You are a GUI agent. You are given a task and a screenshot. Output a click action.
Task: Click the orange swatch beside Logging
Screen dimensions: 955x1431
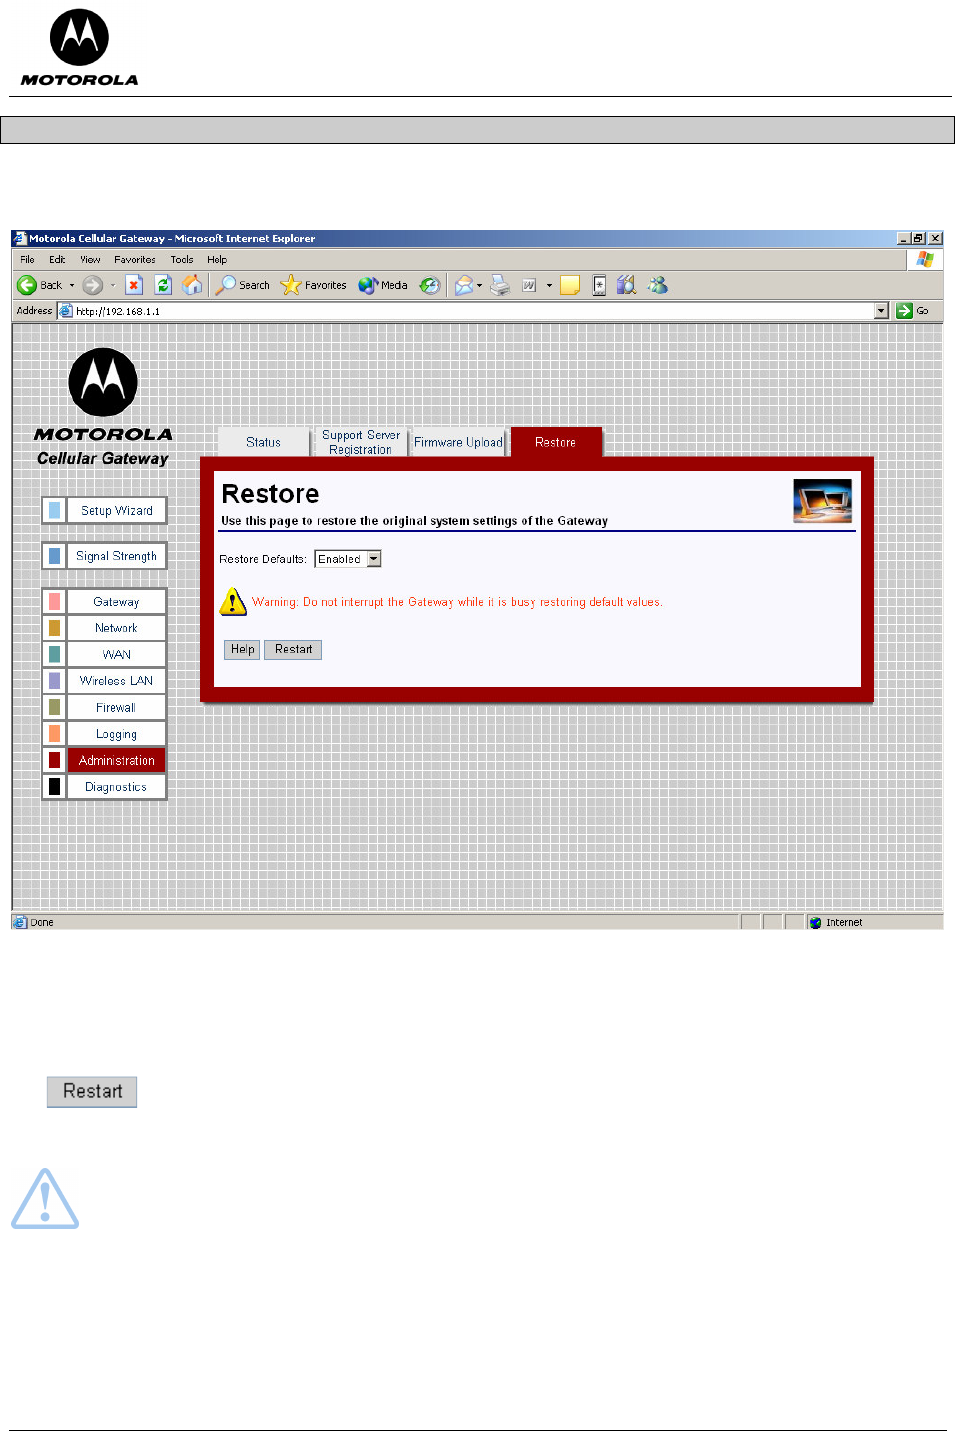tap(54, 734)
